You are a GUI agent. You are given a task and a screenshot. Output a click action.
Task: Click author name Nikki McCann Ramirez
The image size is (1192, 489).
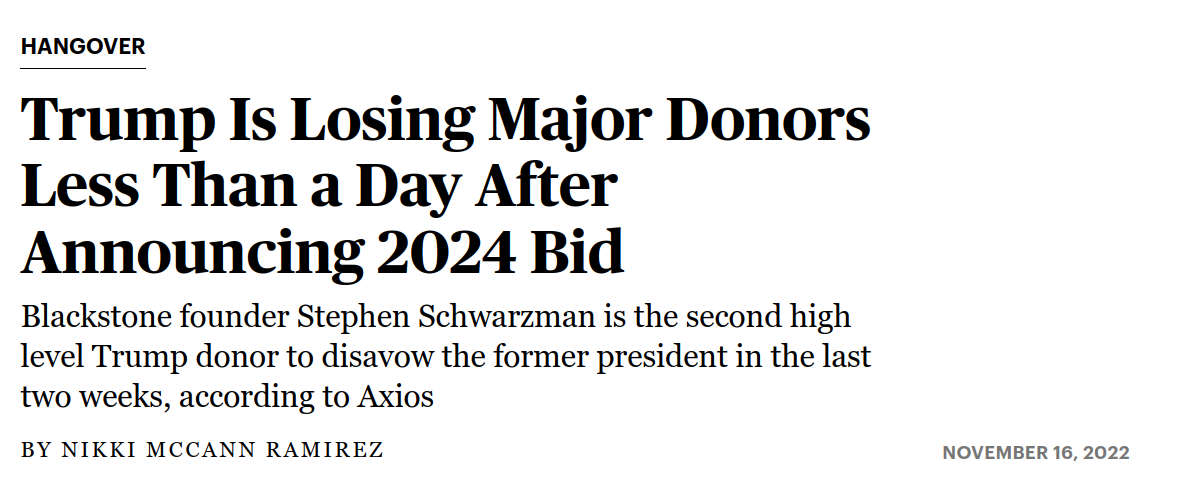click(x=223, y=449)
